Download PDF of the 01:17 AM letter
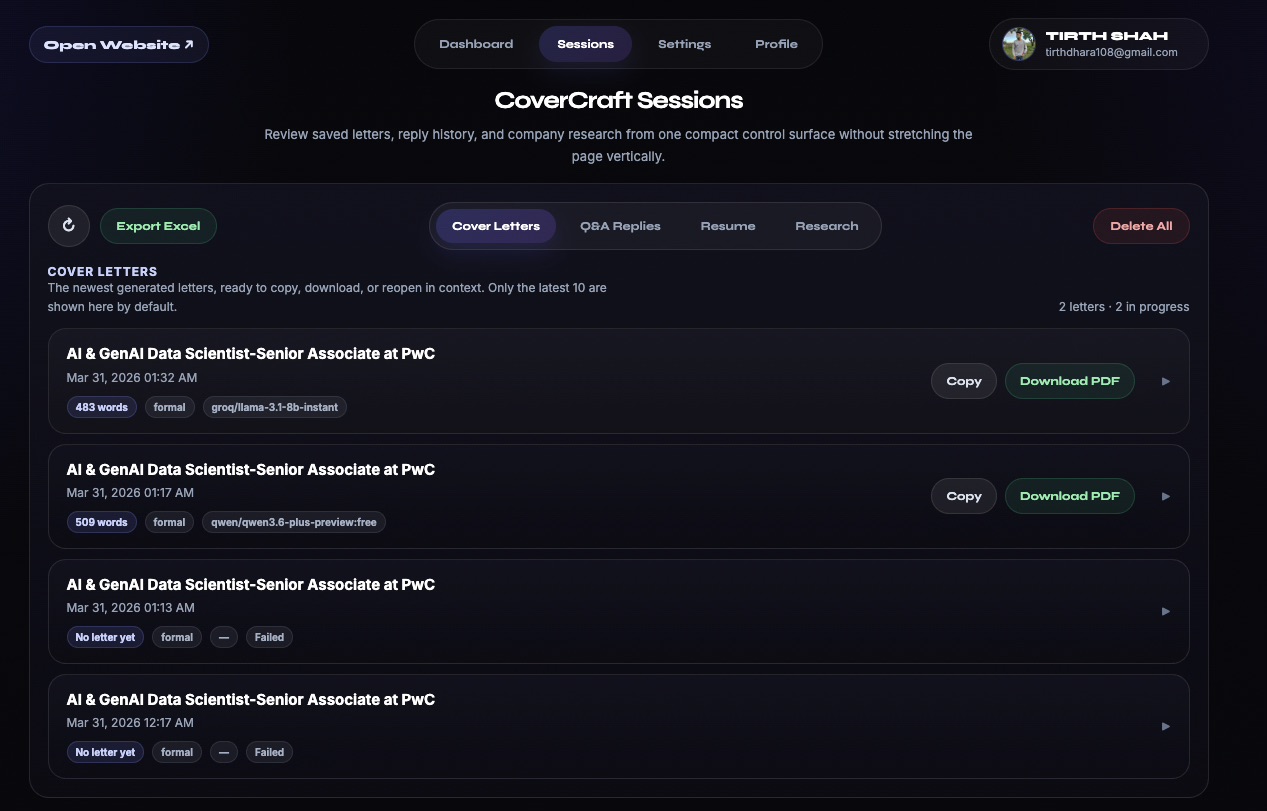Viewport: 1267px width, 811px height. (x=1069, y=496)
